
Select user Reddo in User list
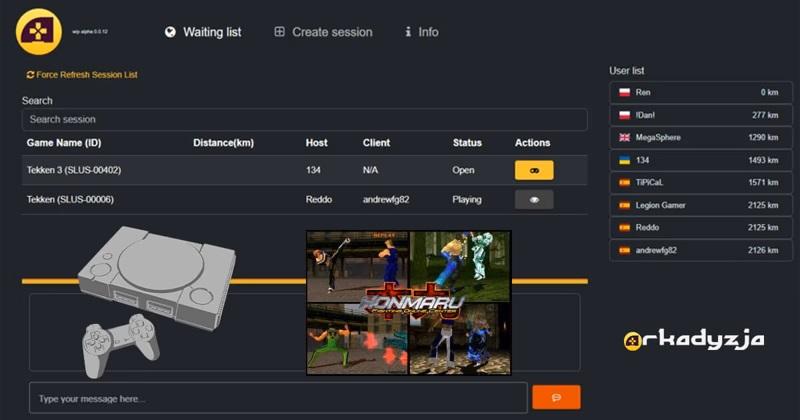[x=701, y=228]
